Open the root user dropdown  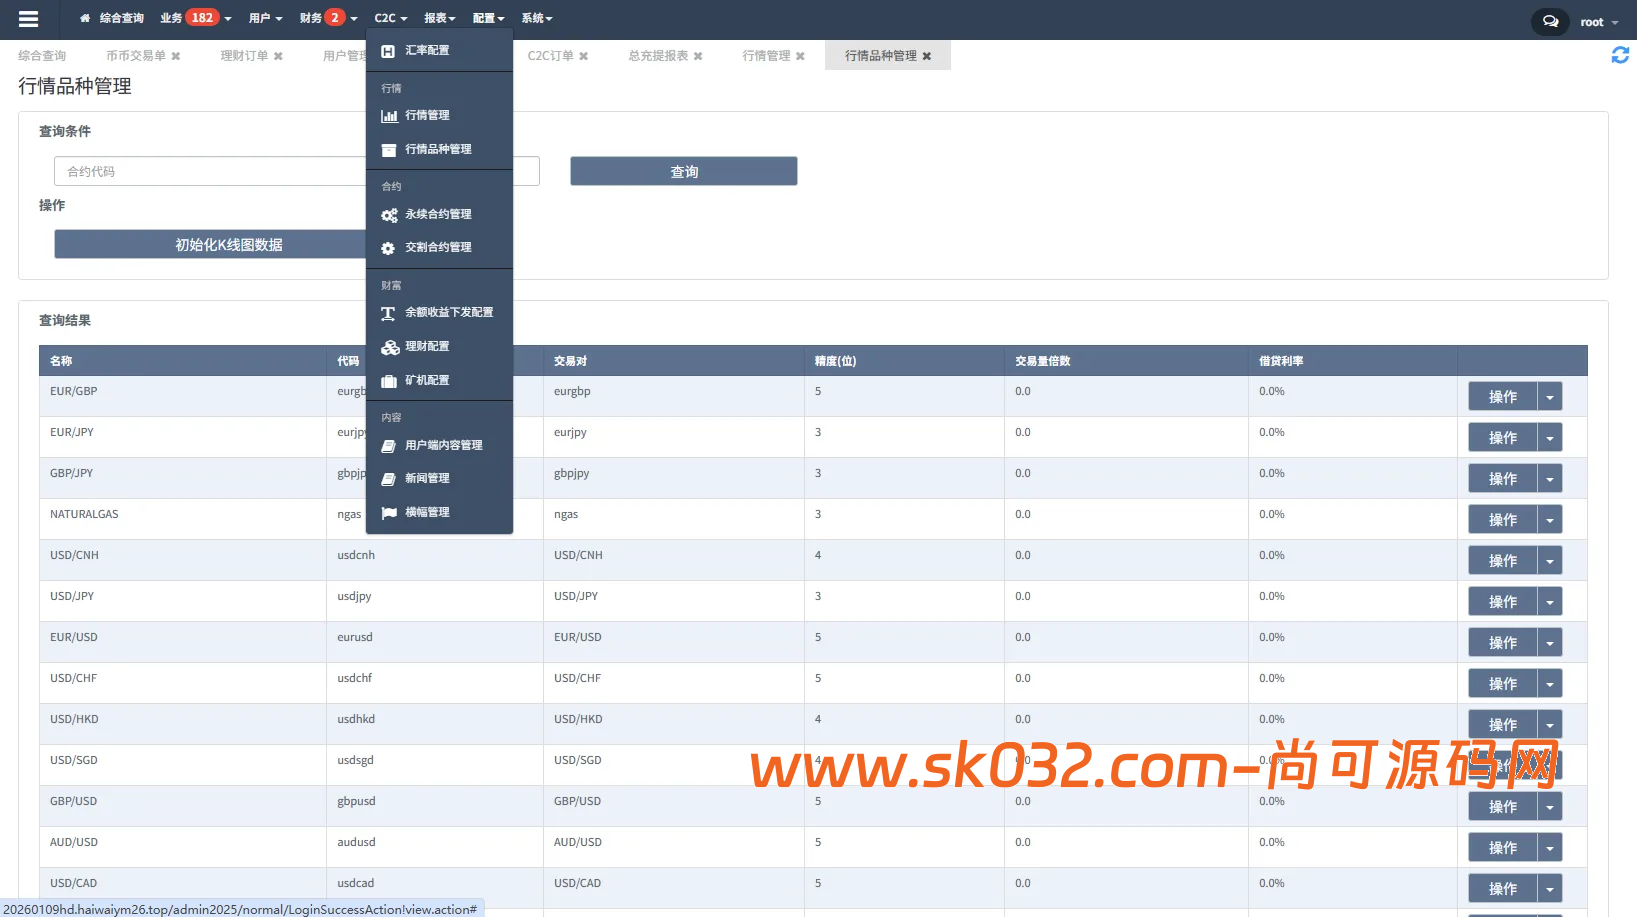point(1597,21)
